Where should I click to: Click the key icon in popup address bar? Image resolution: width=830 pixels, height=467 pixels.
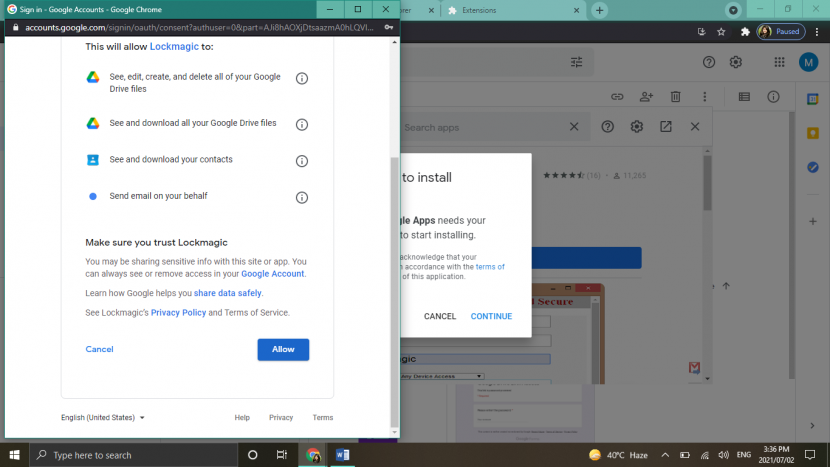pos(389,28)
